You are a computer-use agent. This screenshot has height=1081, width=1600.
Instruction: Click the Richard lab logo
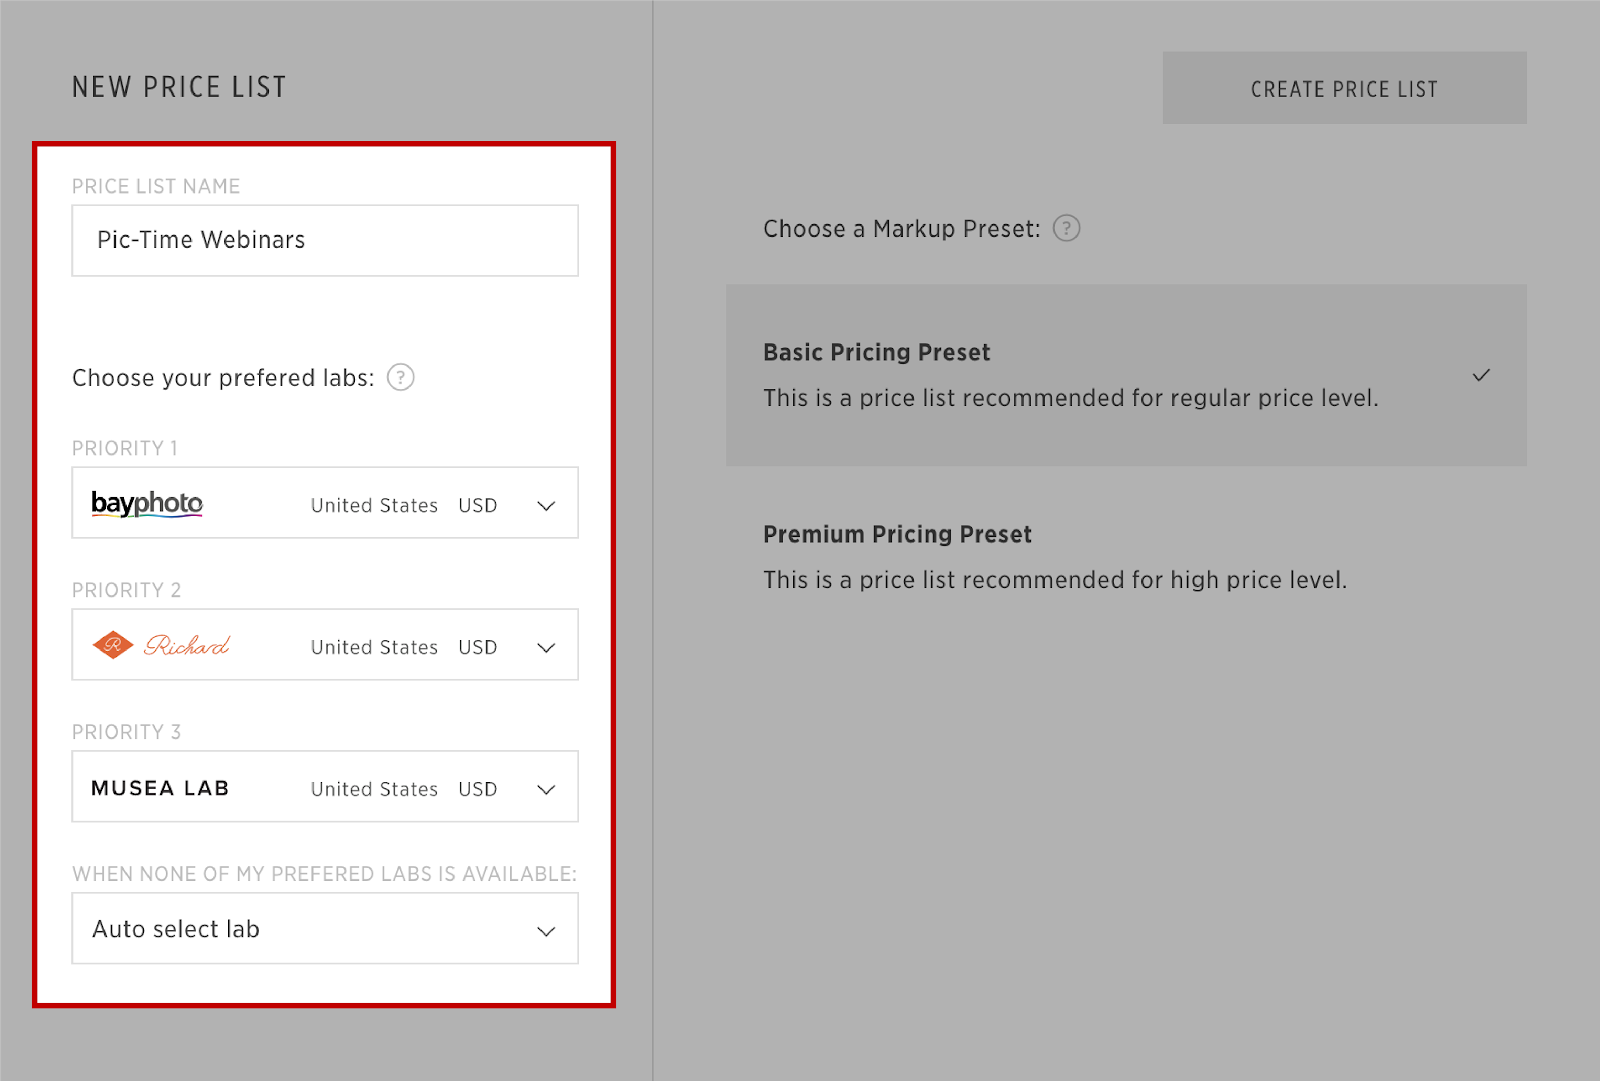coord(161,646)
